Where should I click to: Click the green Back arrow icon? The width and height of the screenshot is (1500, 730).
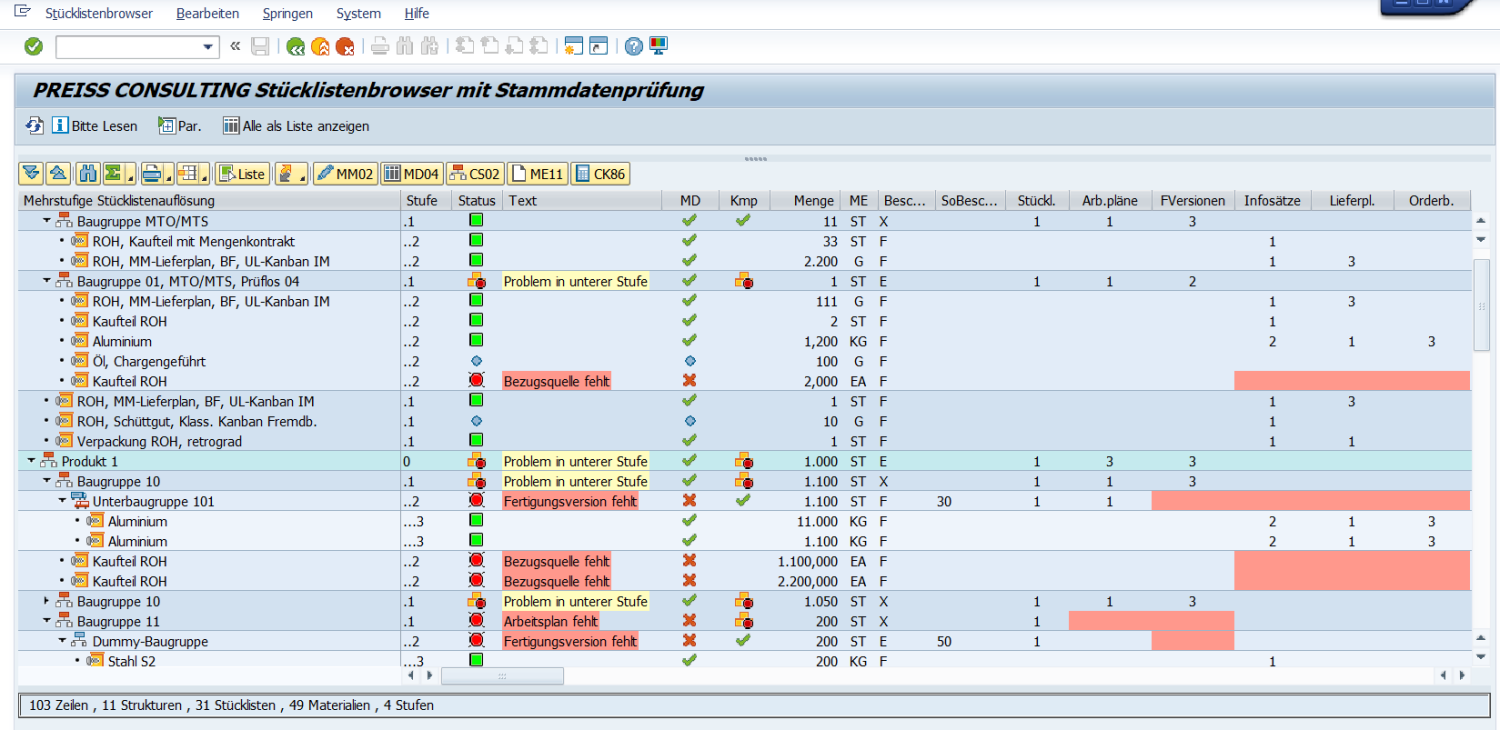295,46
